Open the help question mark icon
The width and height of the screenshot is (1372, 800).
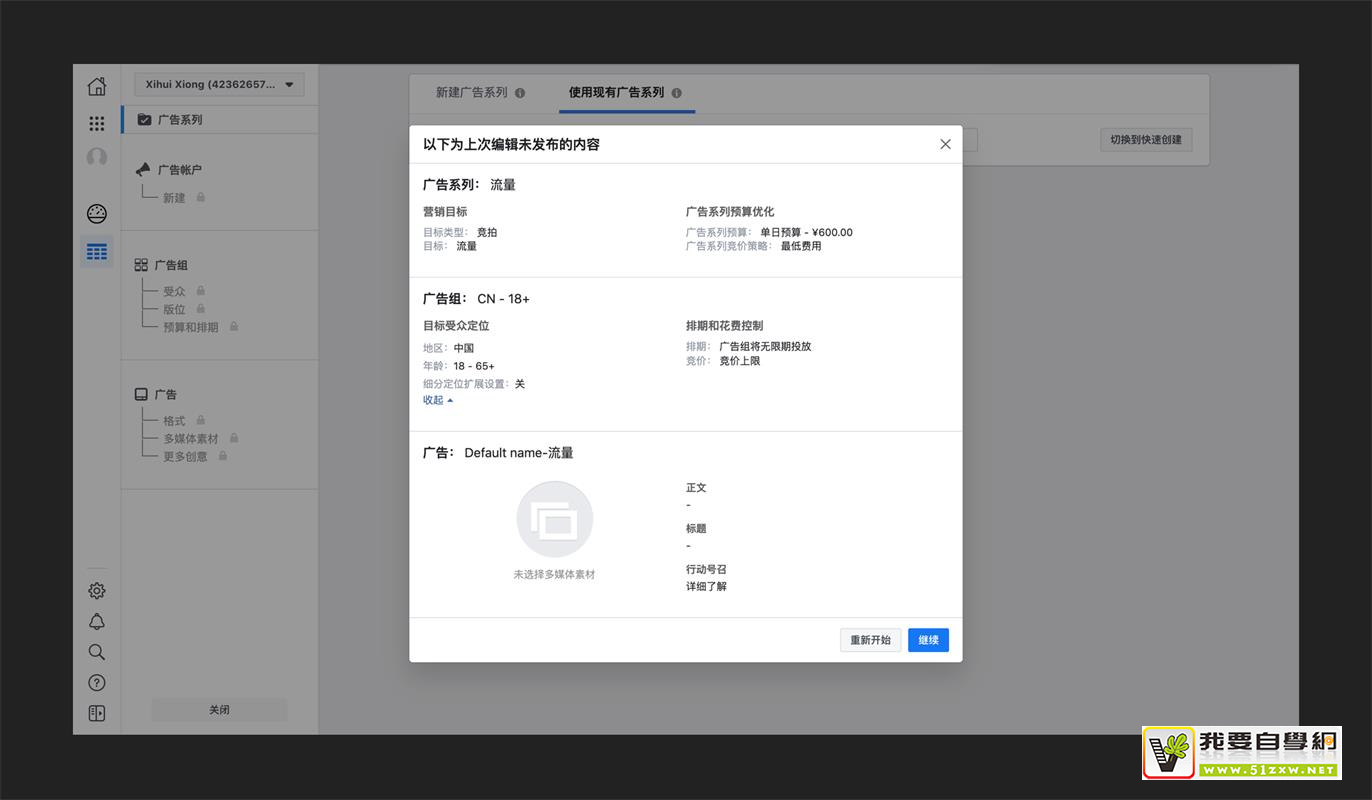(x=97, y=683)
